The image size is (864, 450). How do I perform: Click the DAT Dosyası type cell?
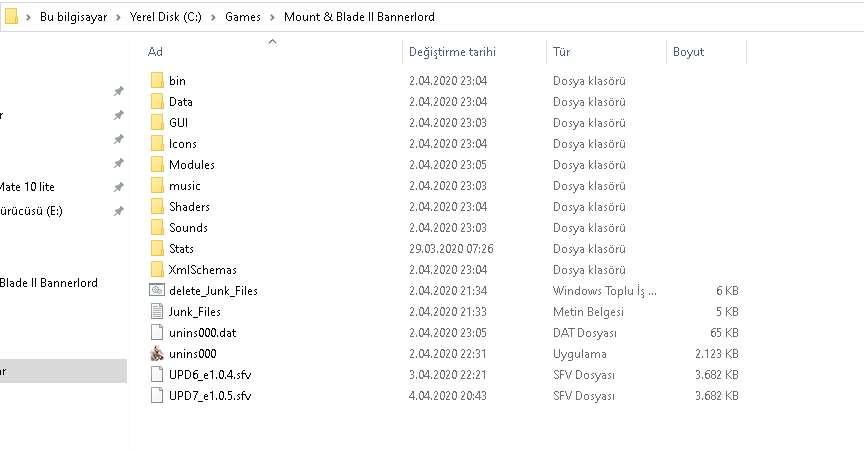[585, 333]
